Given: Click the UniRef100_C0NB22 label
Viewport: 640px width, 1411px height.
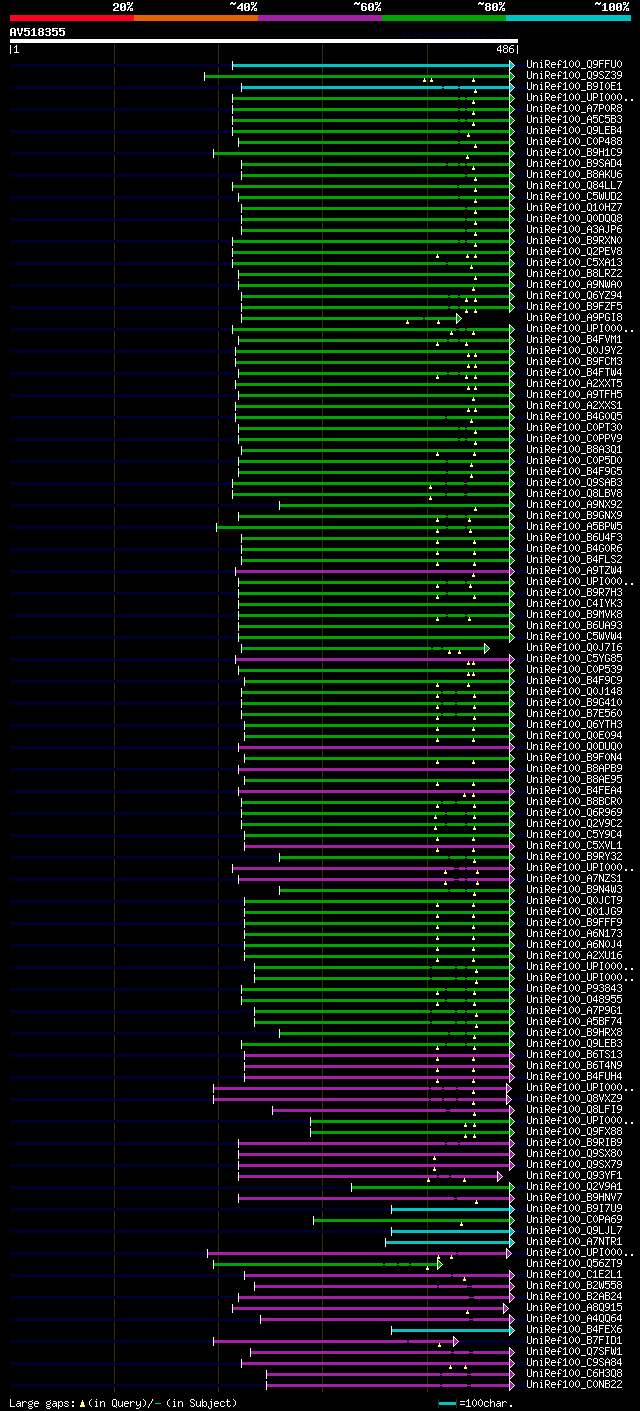Looking at the screenshot, I should tap(574, 1385).
